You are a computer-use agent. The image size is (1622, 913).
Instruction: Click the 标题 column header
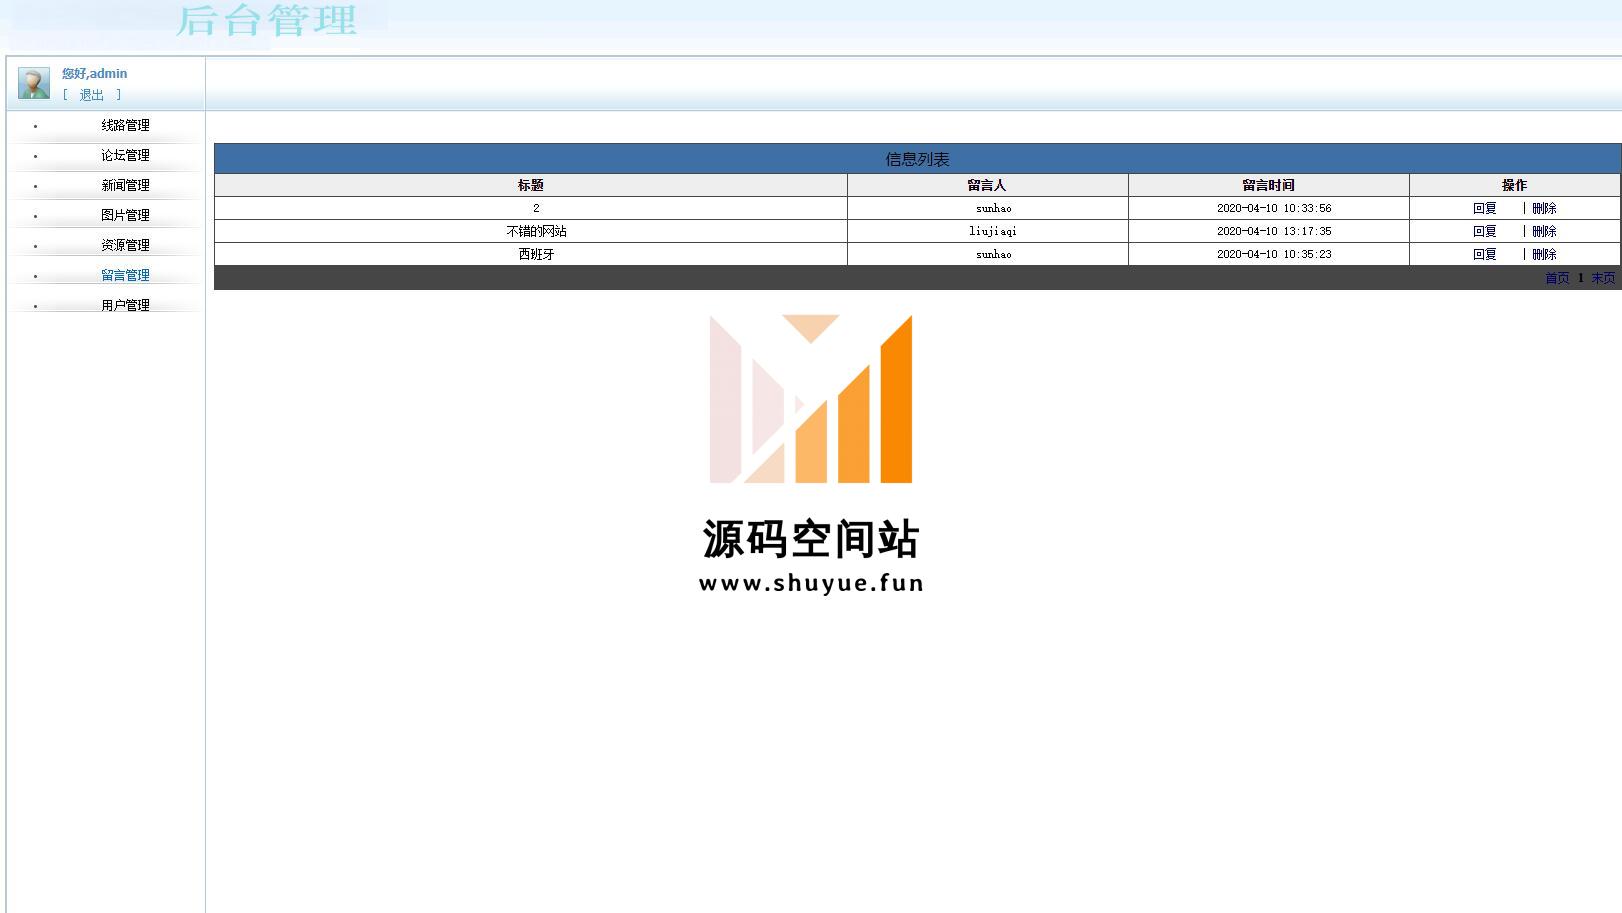click(x=531, y=185)
